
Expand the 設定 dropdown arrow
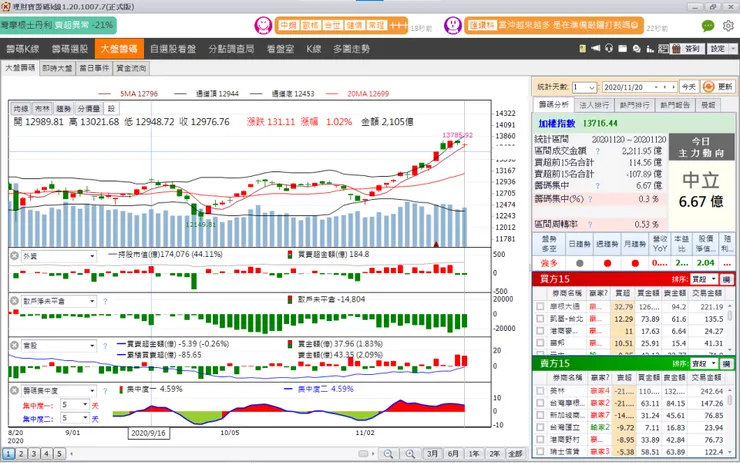pyautogui.click(x=733, y=49)
